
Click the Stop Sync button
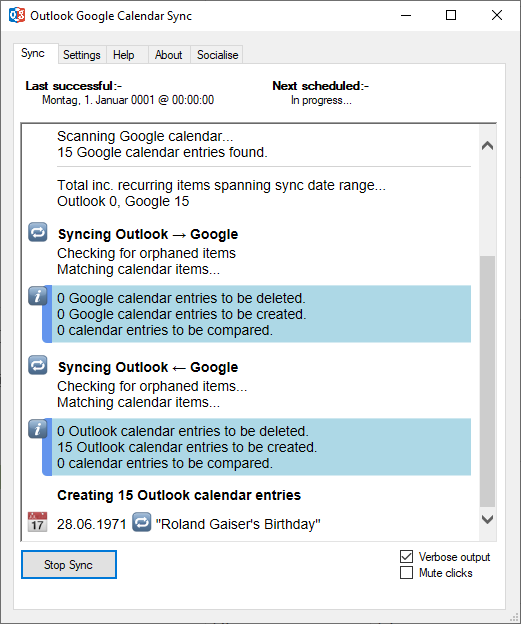[x=69, y=565]
